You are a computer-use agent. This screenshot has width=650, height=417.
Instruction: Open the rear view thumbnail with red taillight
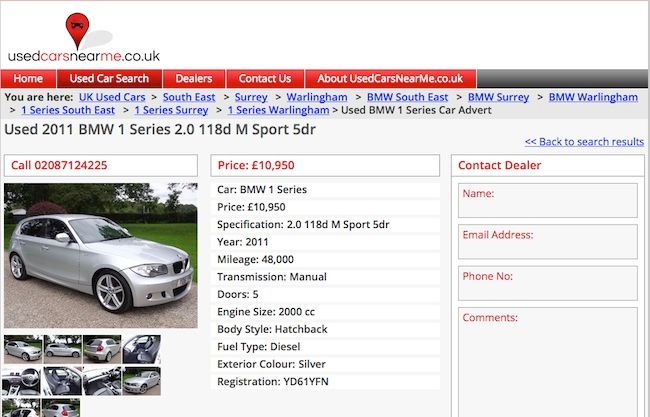(102, 349)
